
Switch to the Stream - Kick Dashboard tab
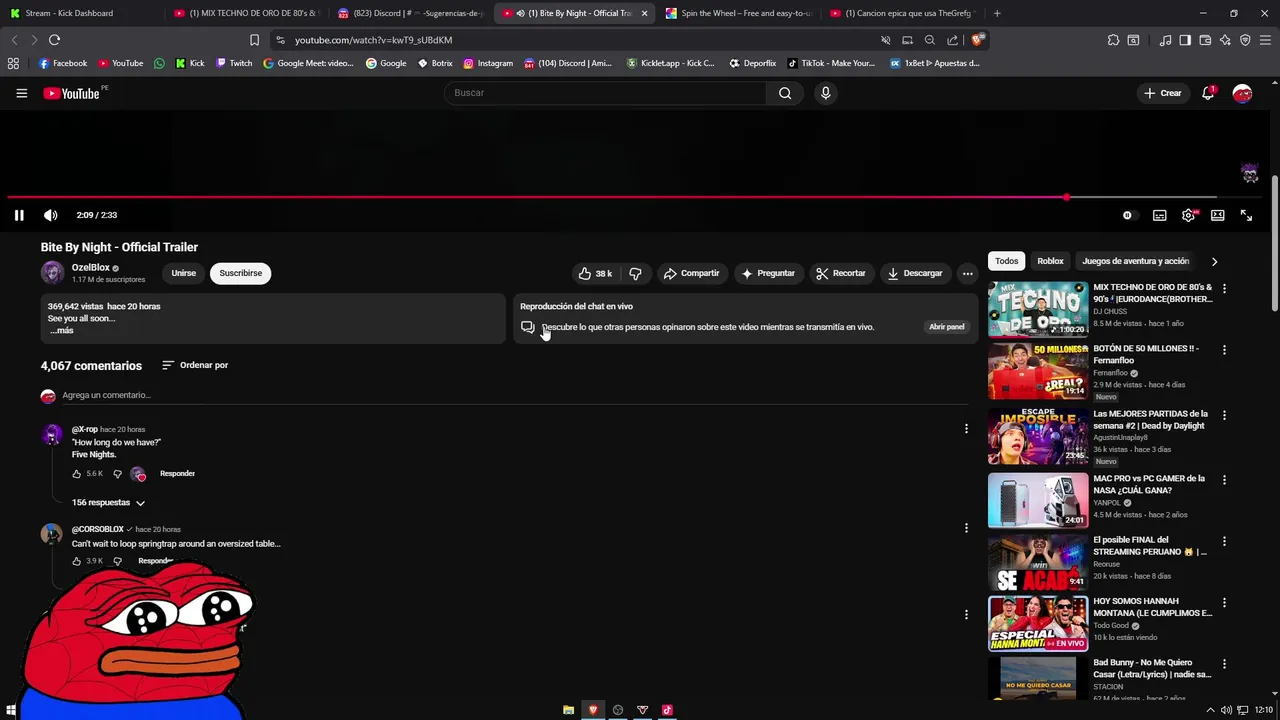point(83,13)
